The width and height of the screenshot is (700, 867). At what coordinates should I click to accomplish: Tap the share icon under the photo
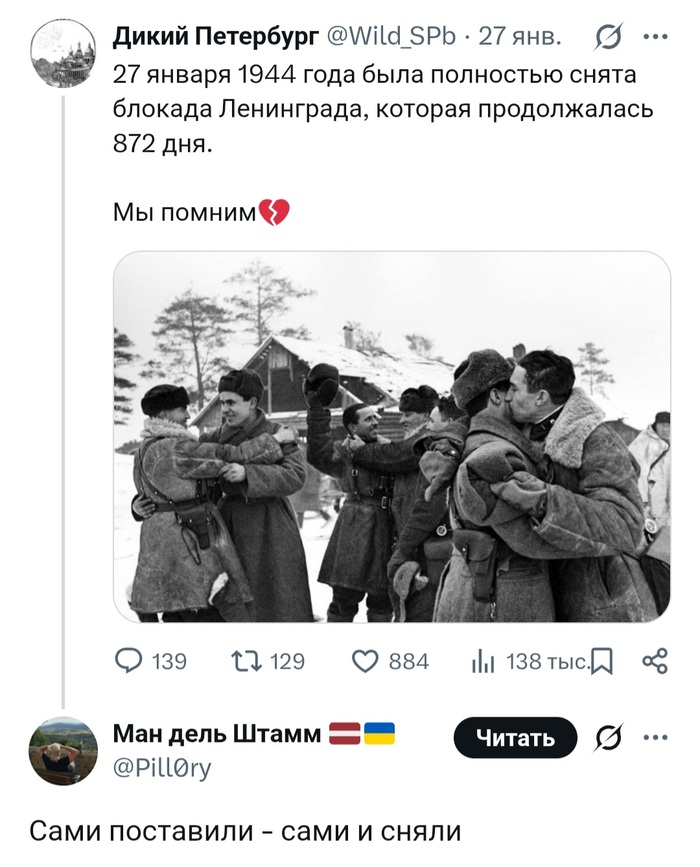tap(655, 661)
